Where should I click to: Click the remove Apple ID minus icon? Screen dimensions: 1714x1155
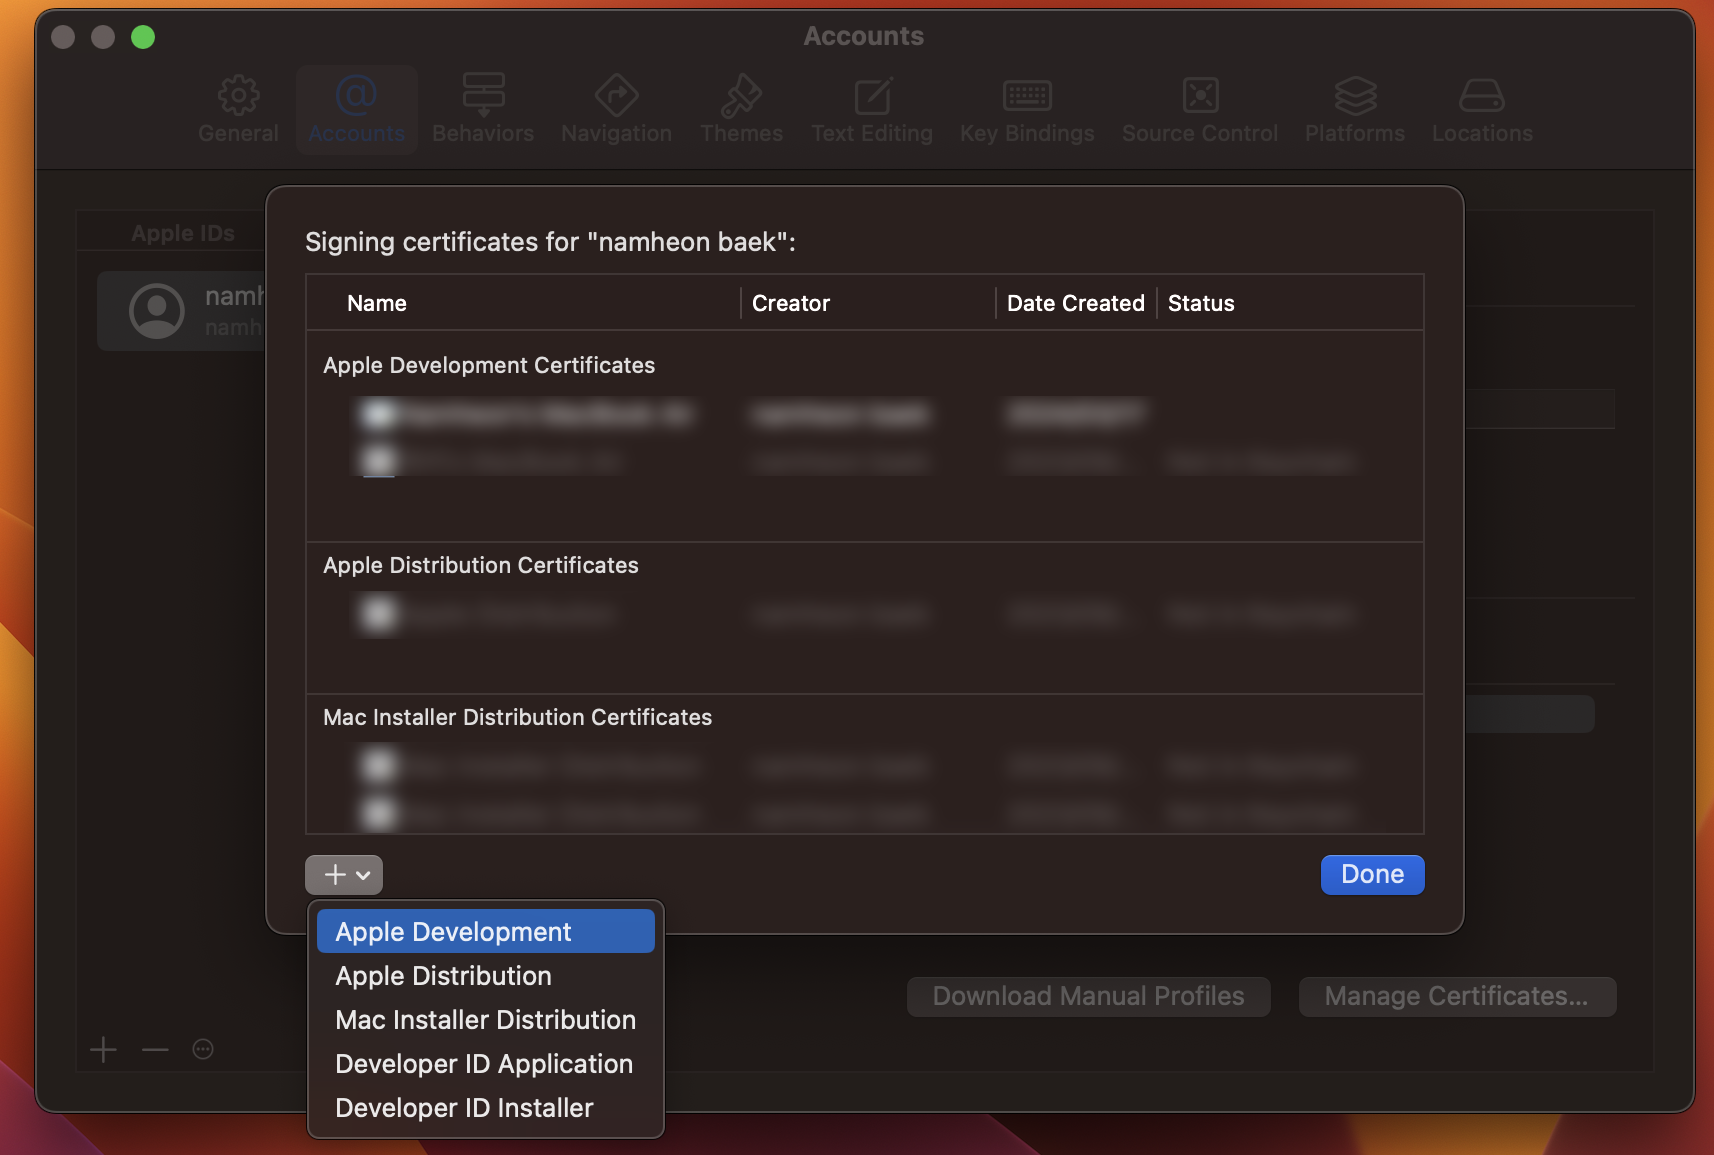155,1049
